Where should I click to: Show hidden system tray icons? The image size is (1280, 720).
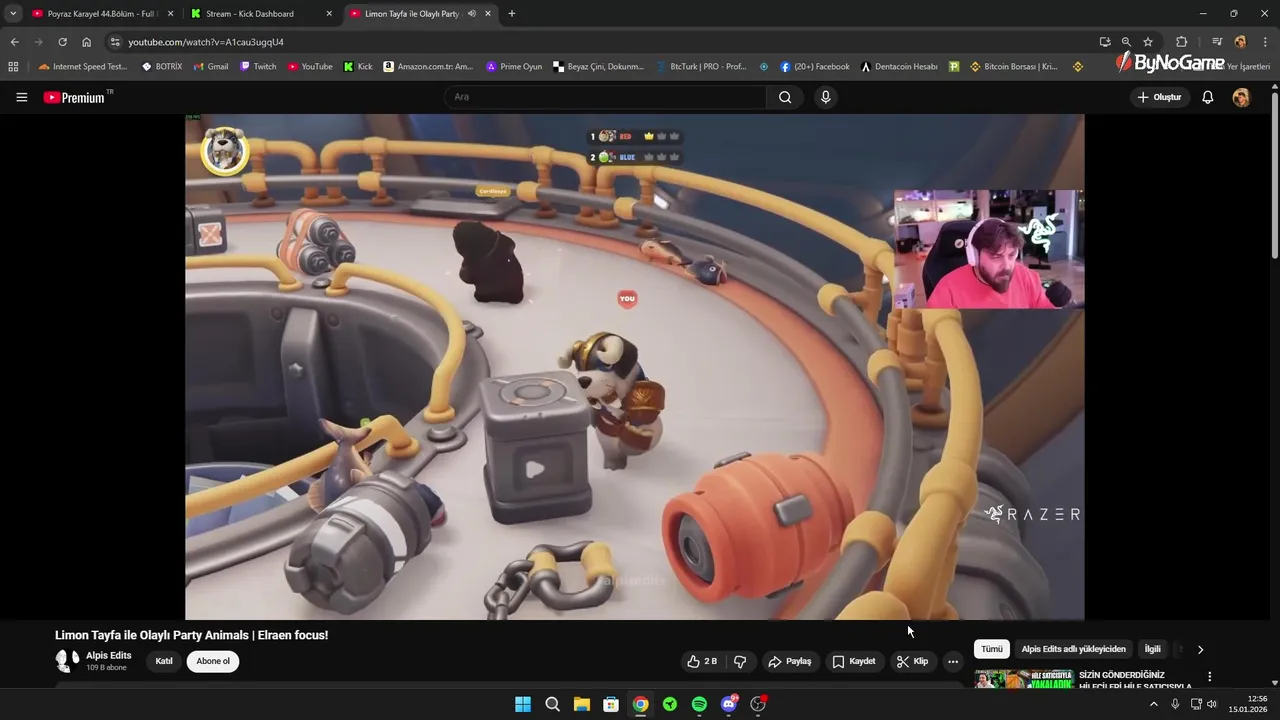pyautogui.click(x=1153, y=704)
